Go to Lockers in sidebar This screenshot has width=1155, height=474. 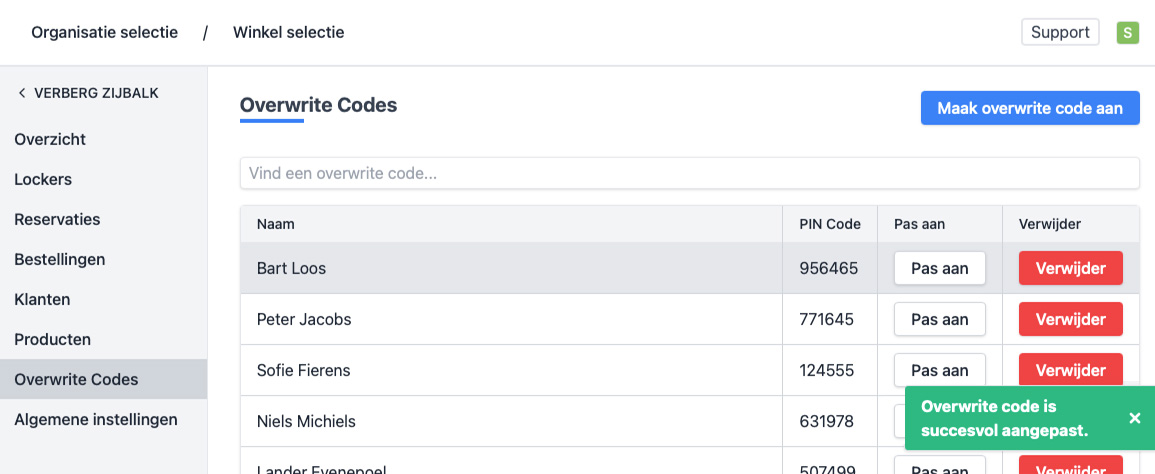tap(43, 179)
